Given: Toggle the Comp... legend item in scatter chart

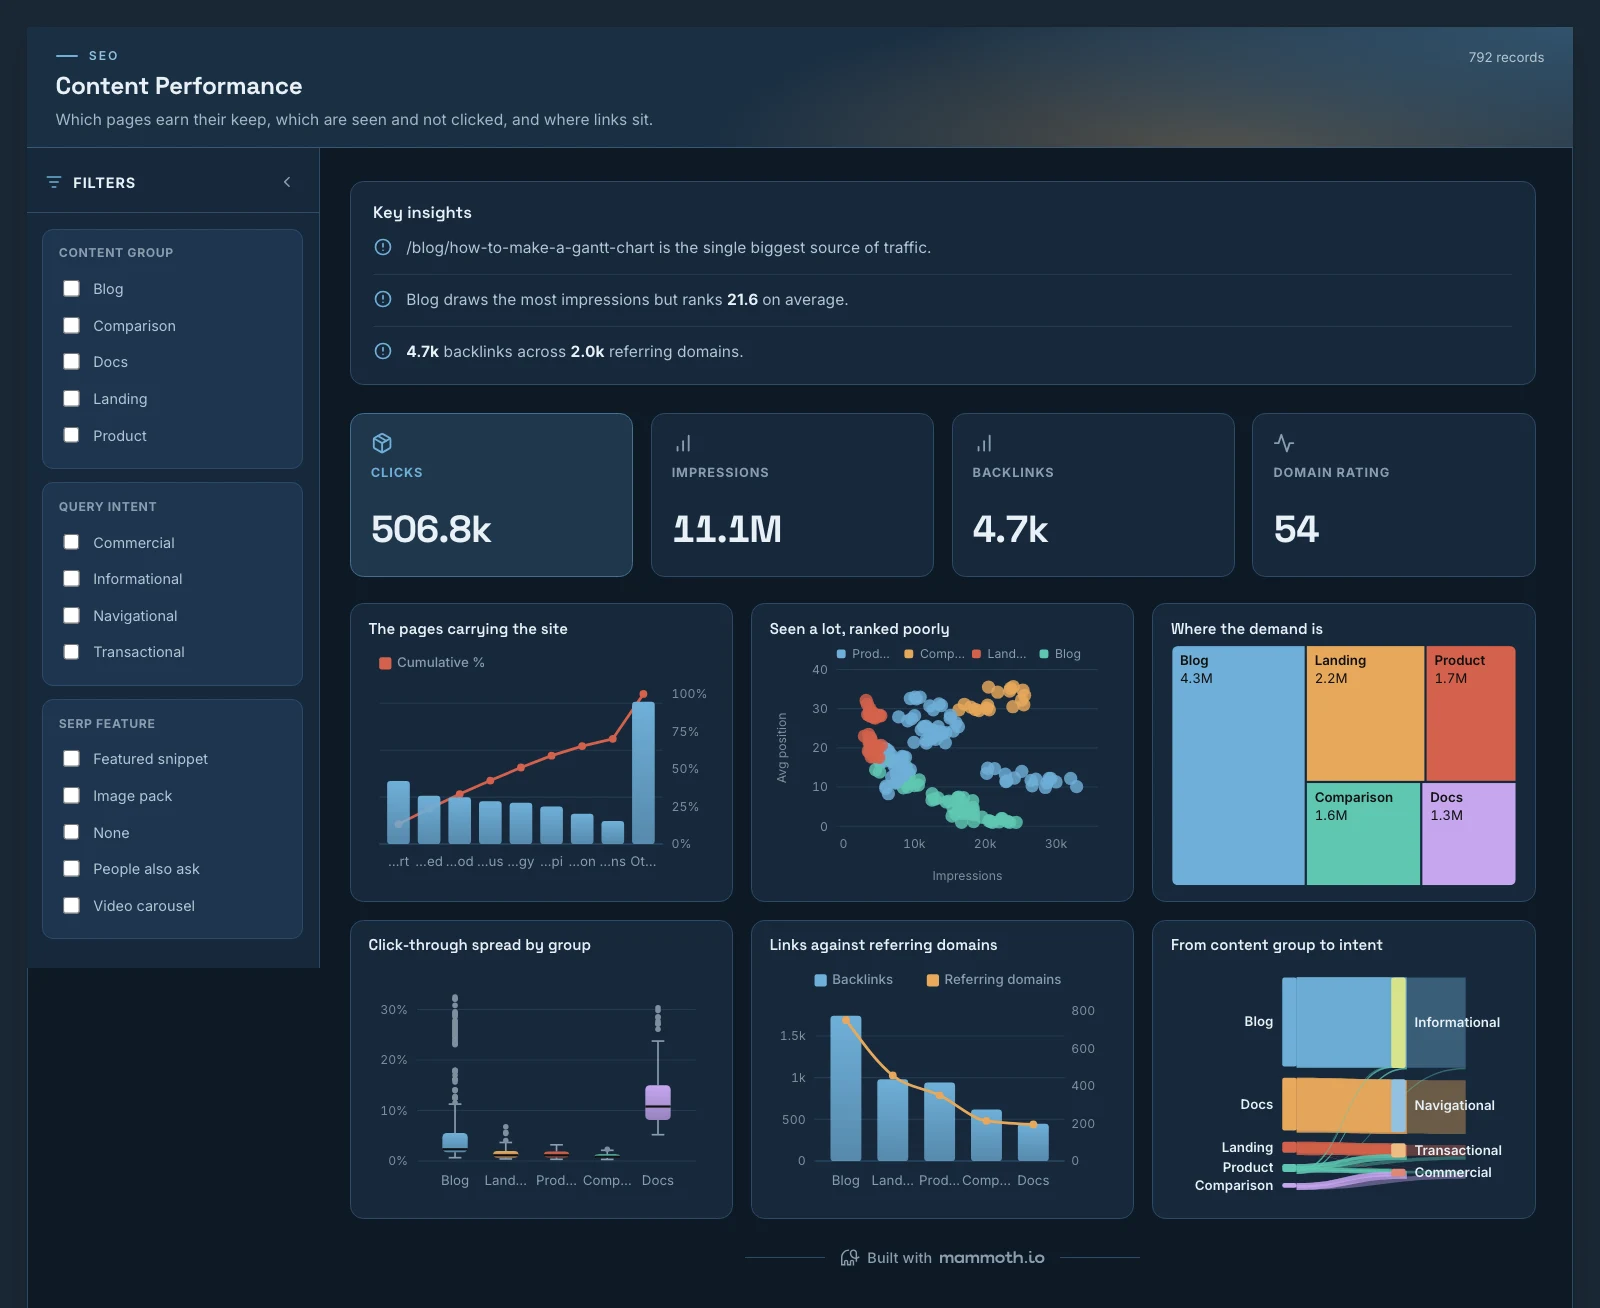Looking at the screenshot, I should 934,654.
